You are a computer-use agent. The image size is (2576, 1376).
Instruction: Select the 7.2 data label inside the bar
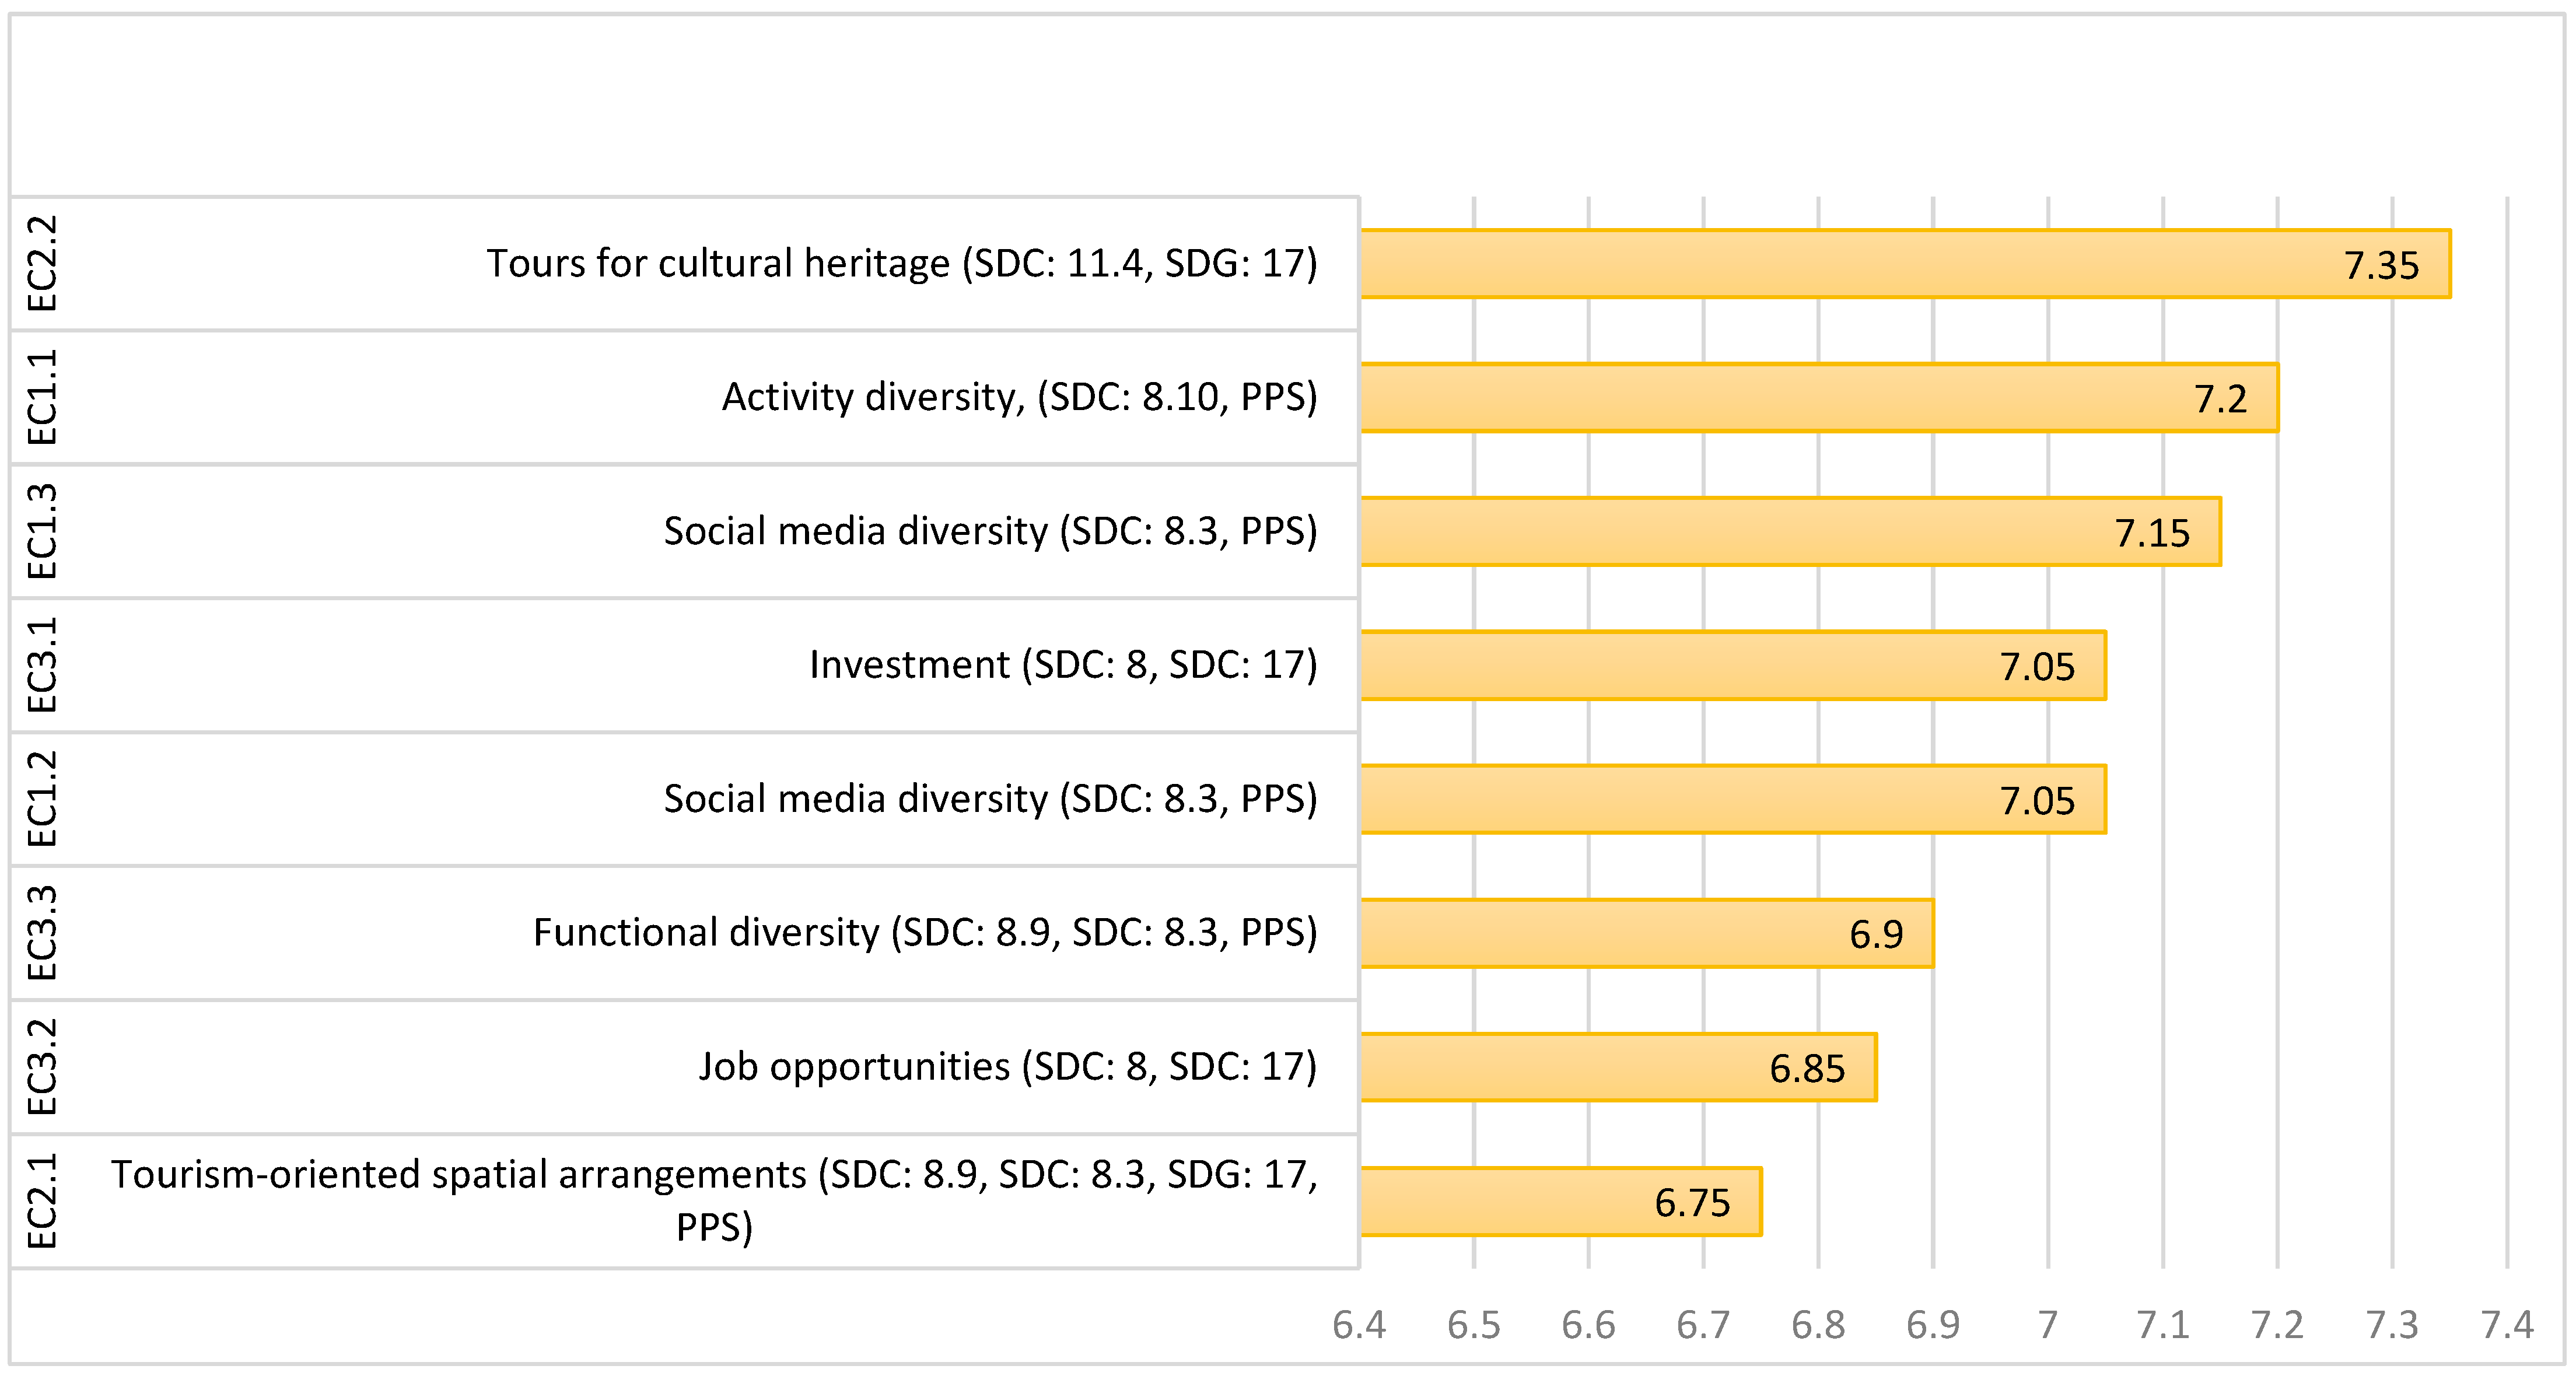(2220, 399)
